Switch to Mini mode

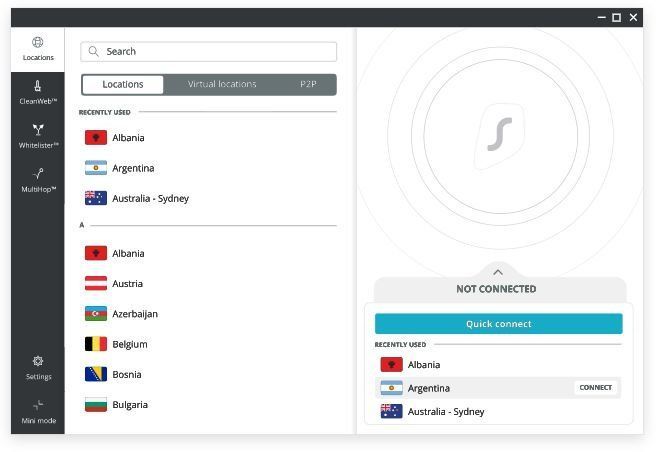[38, 411]
